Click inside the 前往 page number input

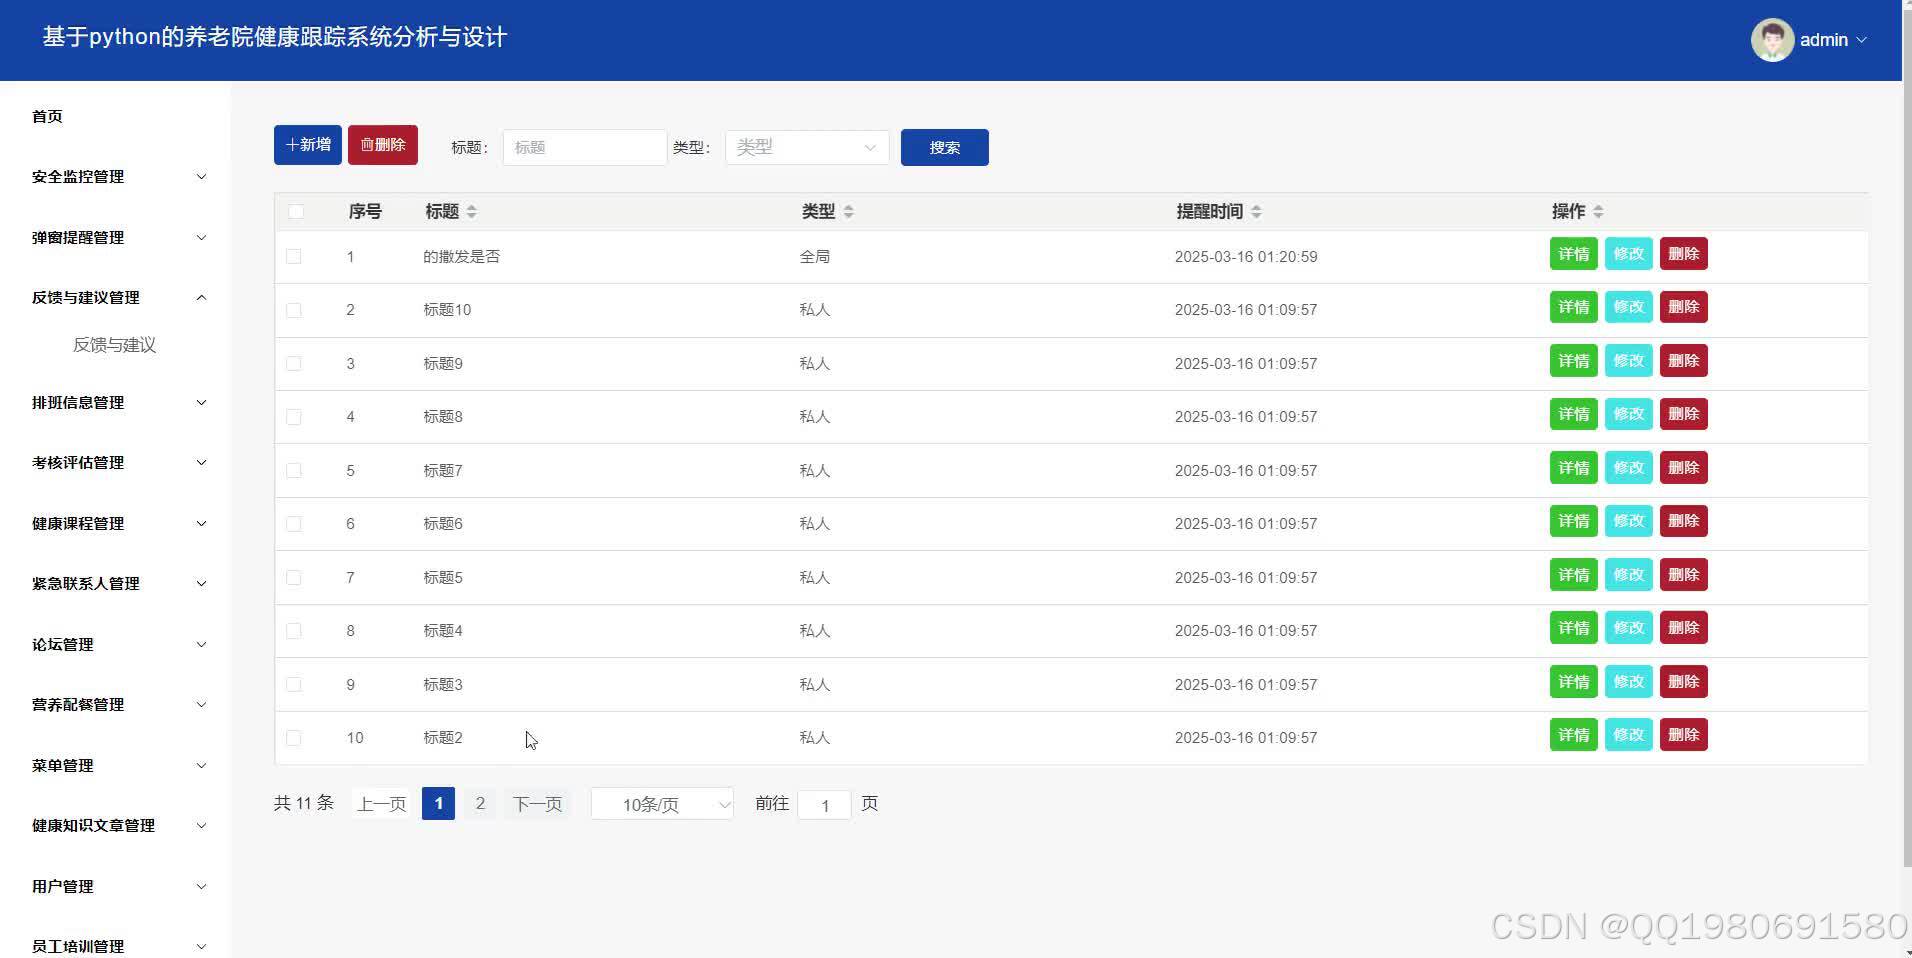tap(824, 804)
